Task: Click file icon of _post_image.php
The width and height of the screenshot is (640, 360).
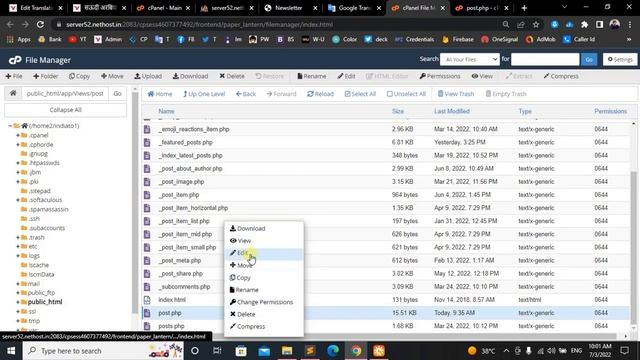Action: [x=147, y=182]
